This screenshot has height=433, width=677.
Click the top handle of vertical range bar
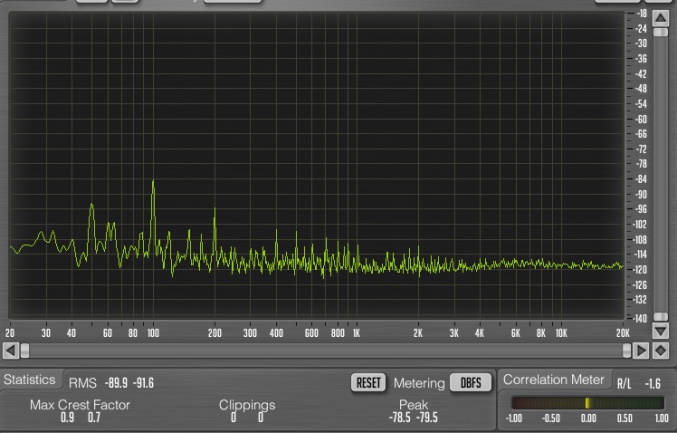(660, 32)
